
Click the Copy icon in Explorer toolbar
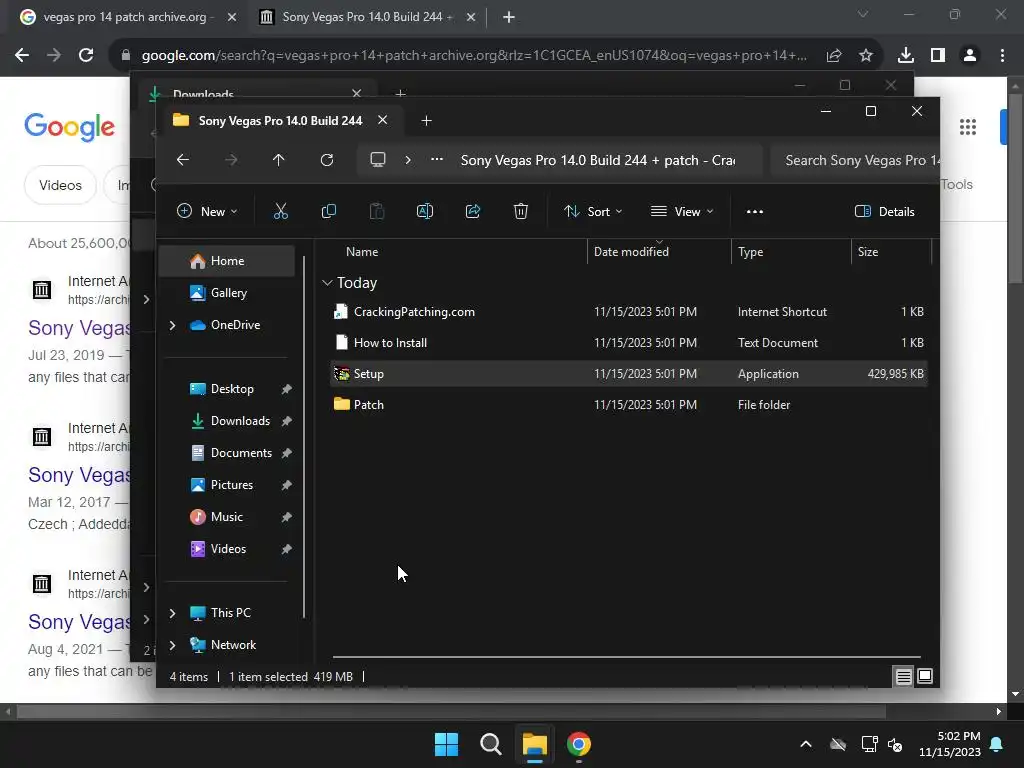point(328,211)
